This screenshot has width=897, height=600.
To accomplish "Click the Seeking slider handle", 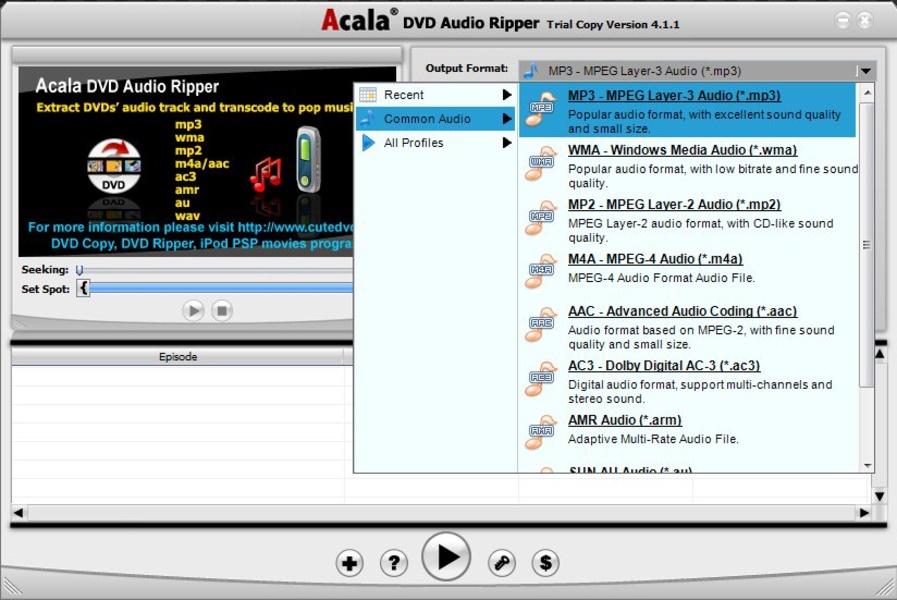I will pos(80,269).
